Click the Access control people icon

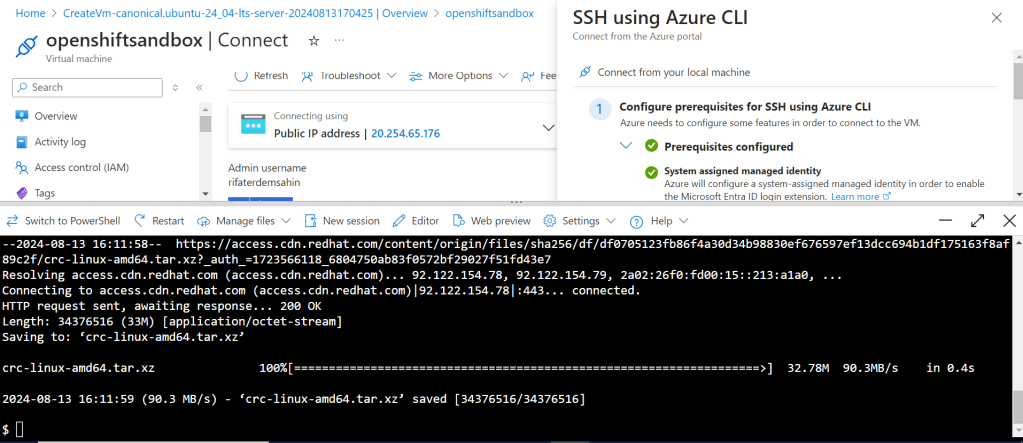(x=22, y=167)
